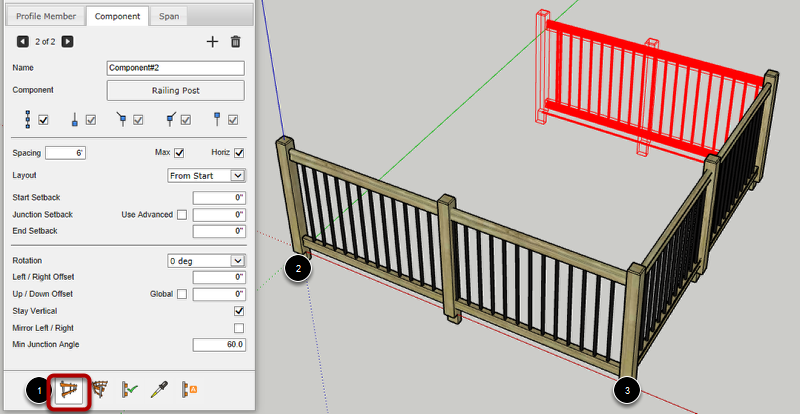Select the second fence assembly tool icon

100,390
